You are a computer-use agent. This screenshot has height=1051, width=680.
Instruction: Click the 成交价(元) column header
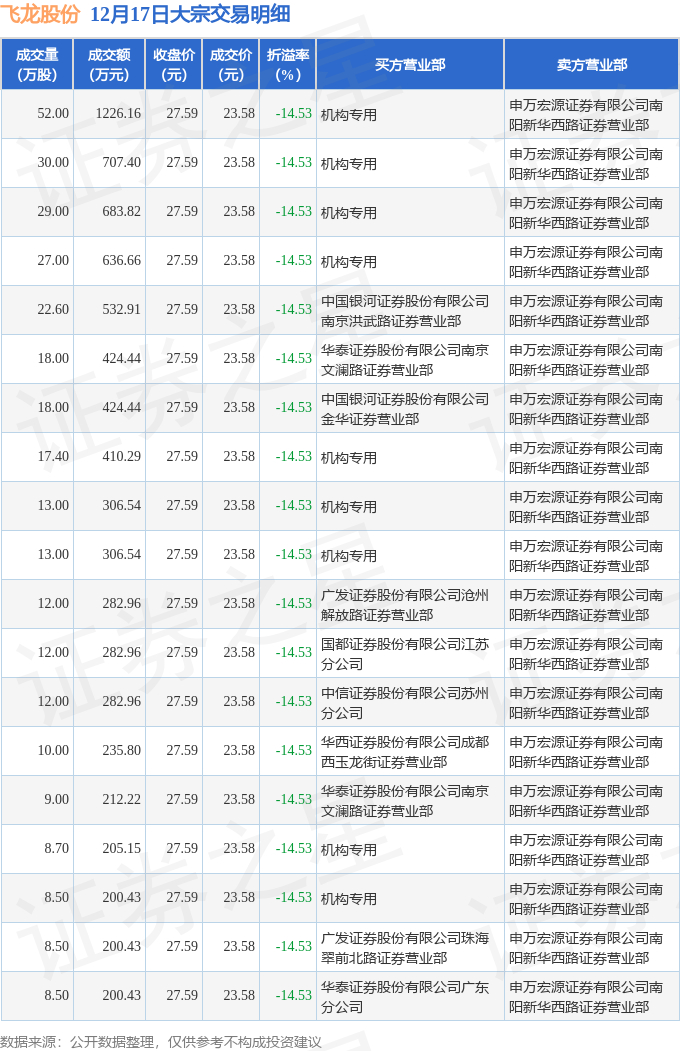[231, 65]
